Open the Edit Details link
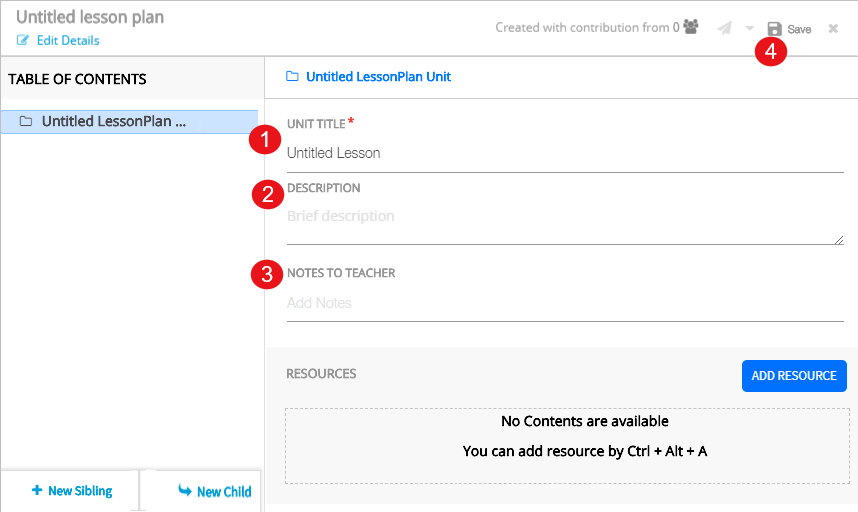858x512 pixels. point(67,41)
